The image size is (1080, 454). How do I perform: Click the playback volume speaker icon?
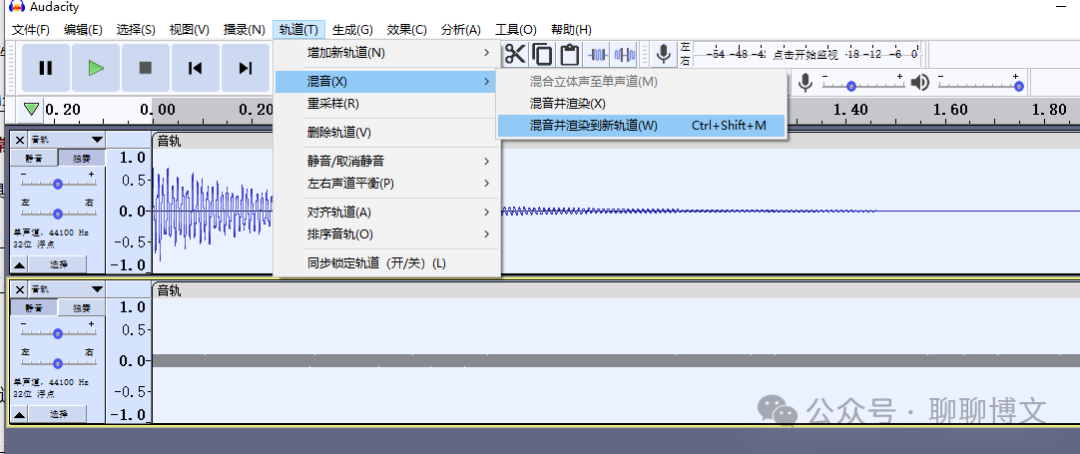coord(920,83)
